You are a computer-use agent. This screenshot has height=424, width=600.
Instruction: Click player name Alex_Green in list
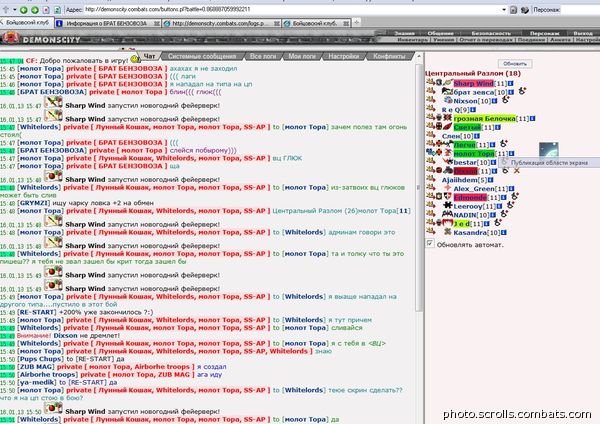pos(474,189)
